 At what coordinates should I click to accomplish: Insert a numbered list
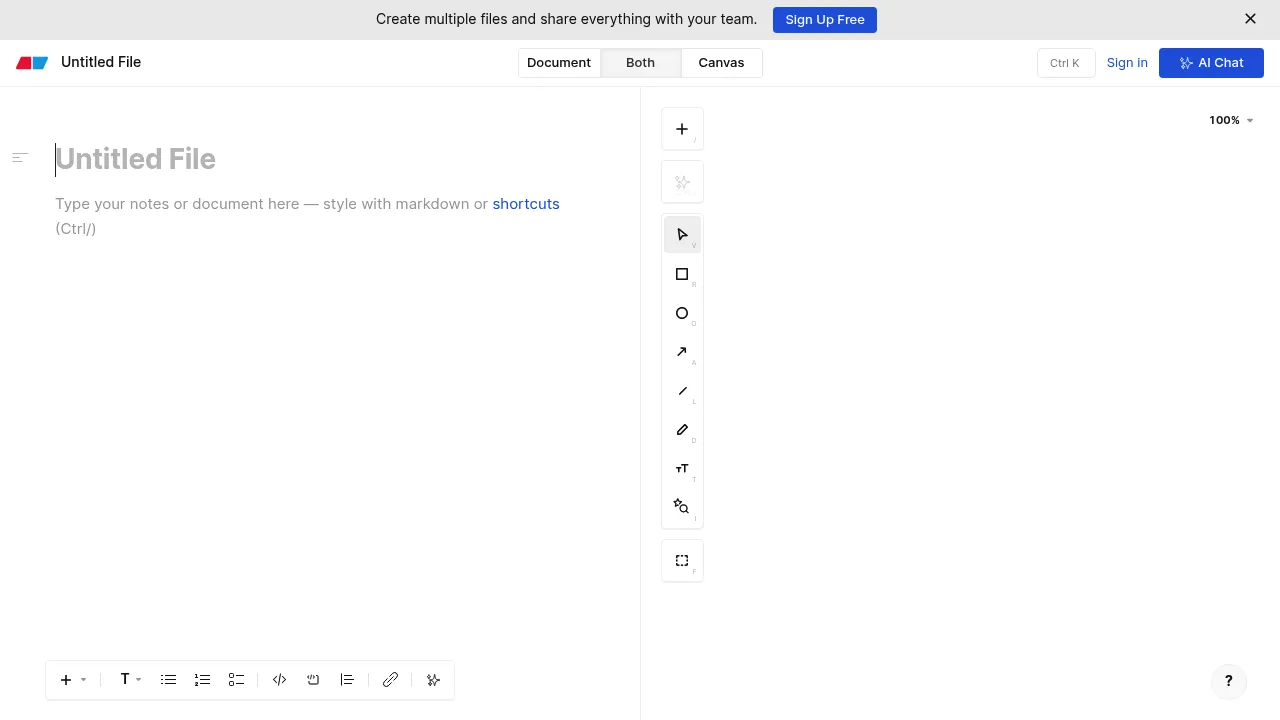click(202, 680)
